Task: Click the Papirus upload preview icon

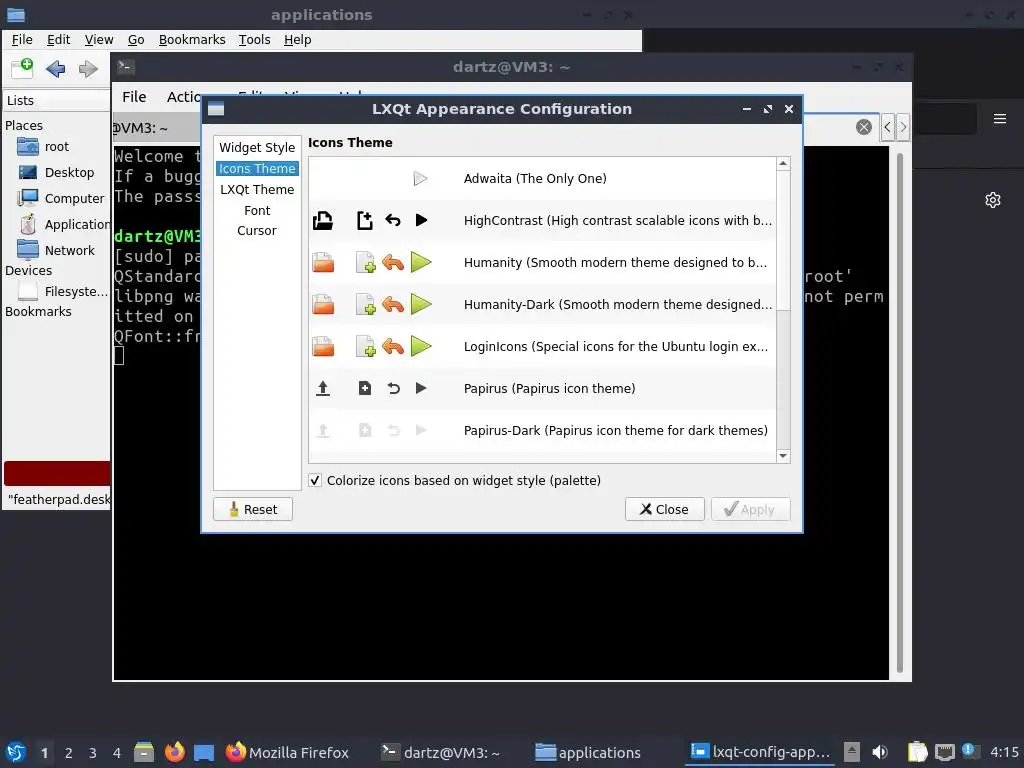Action: coord(323,389)
